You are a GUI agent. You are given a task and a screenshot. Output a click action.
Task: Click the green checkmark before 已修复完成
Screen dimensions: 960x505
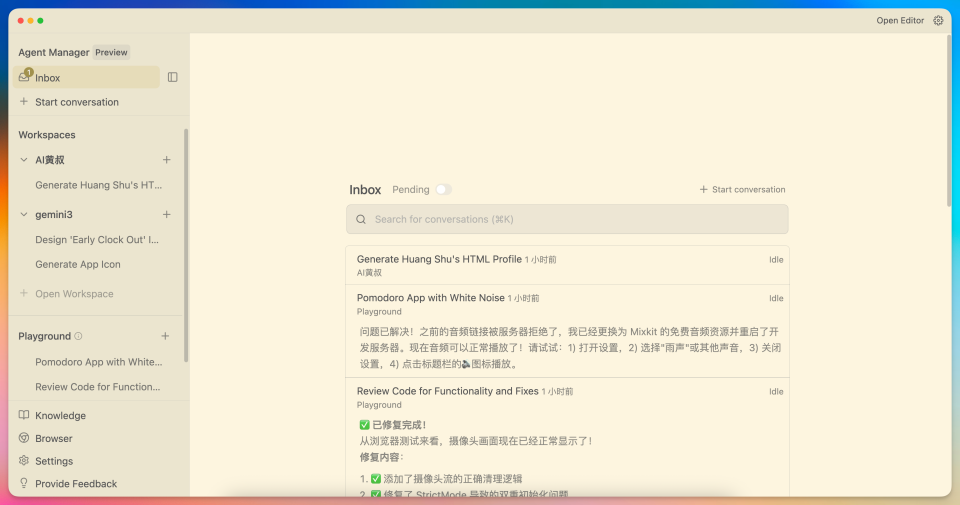(x=364, y=425)
